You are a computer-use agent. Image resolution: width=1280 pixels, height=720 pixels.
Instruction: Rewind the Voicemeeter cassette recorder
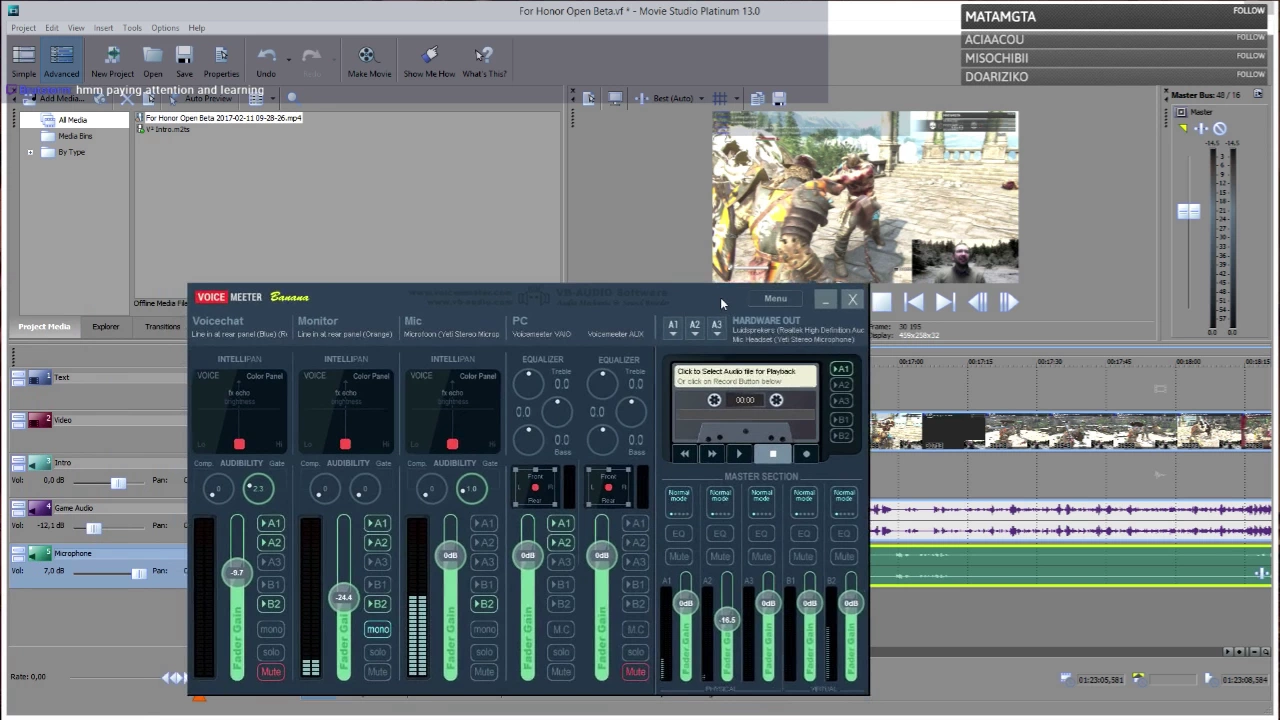click(685, 454)
